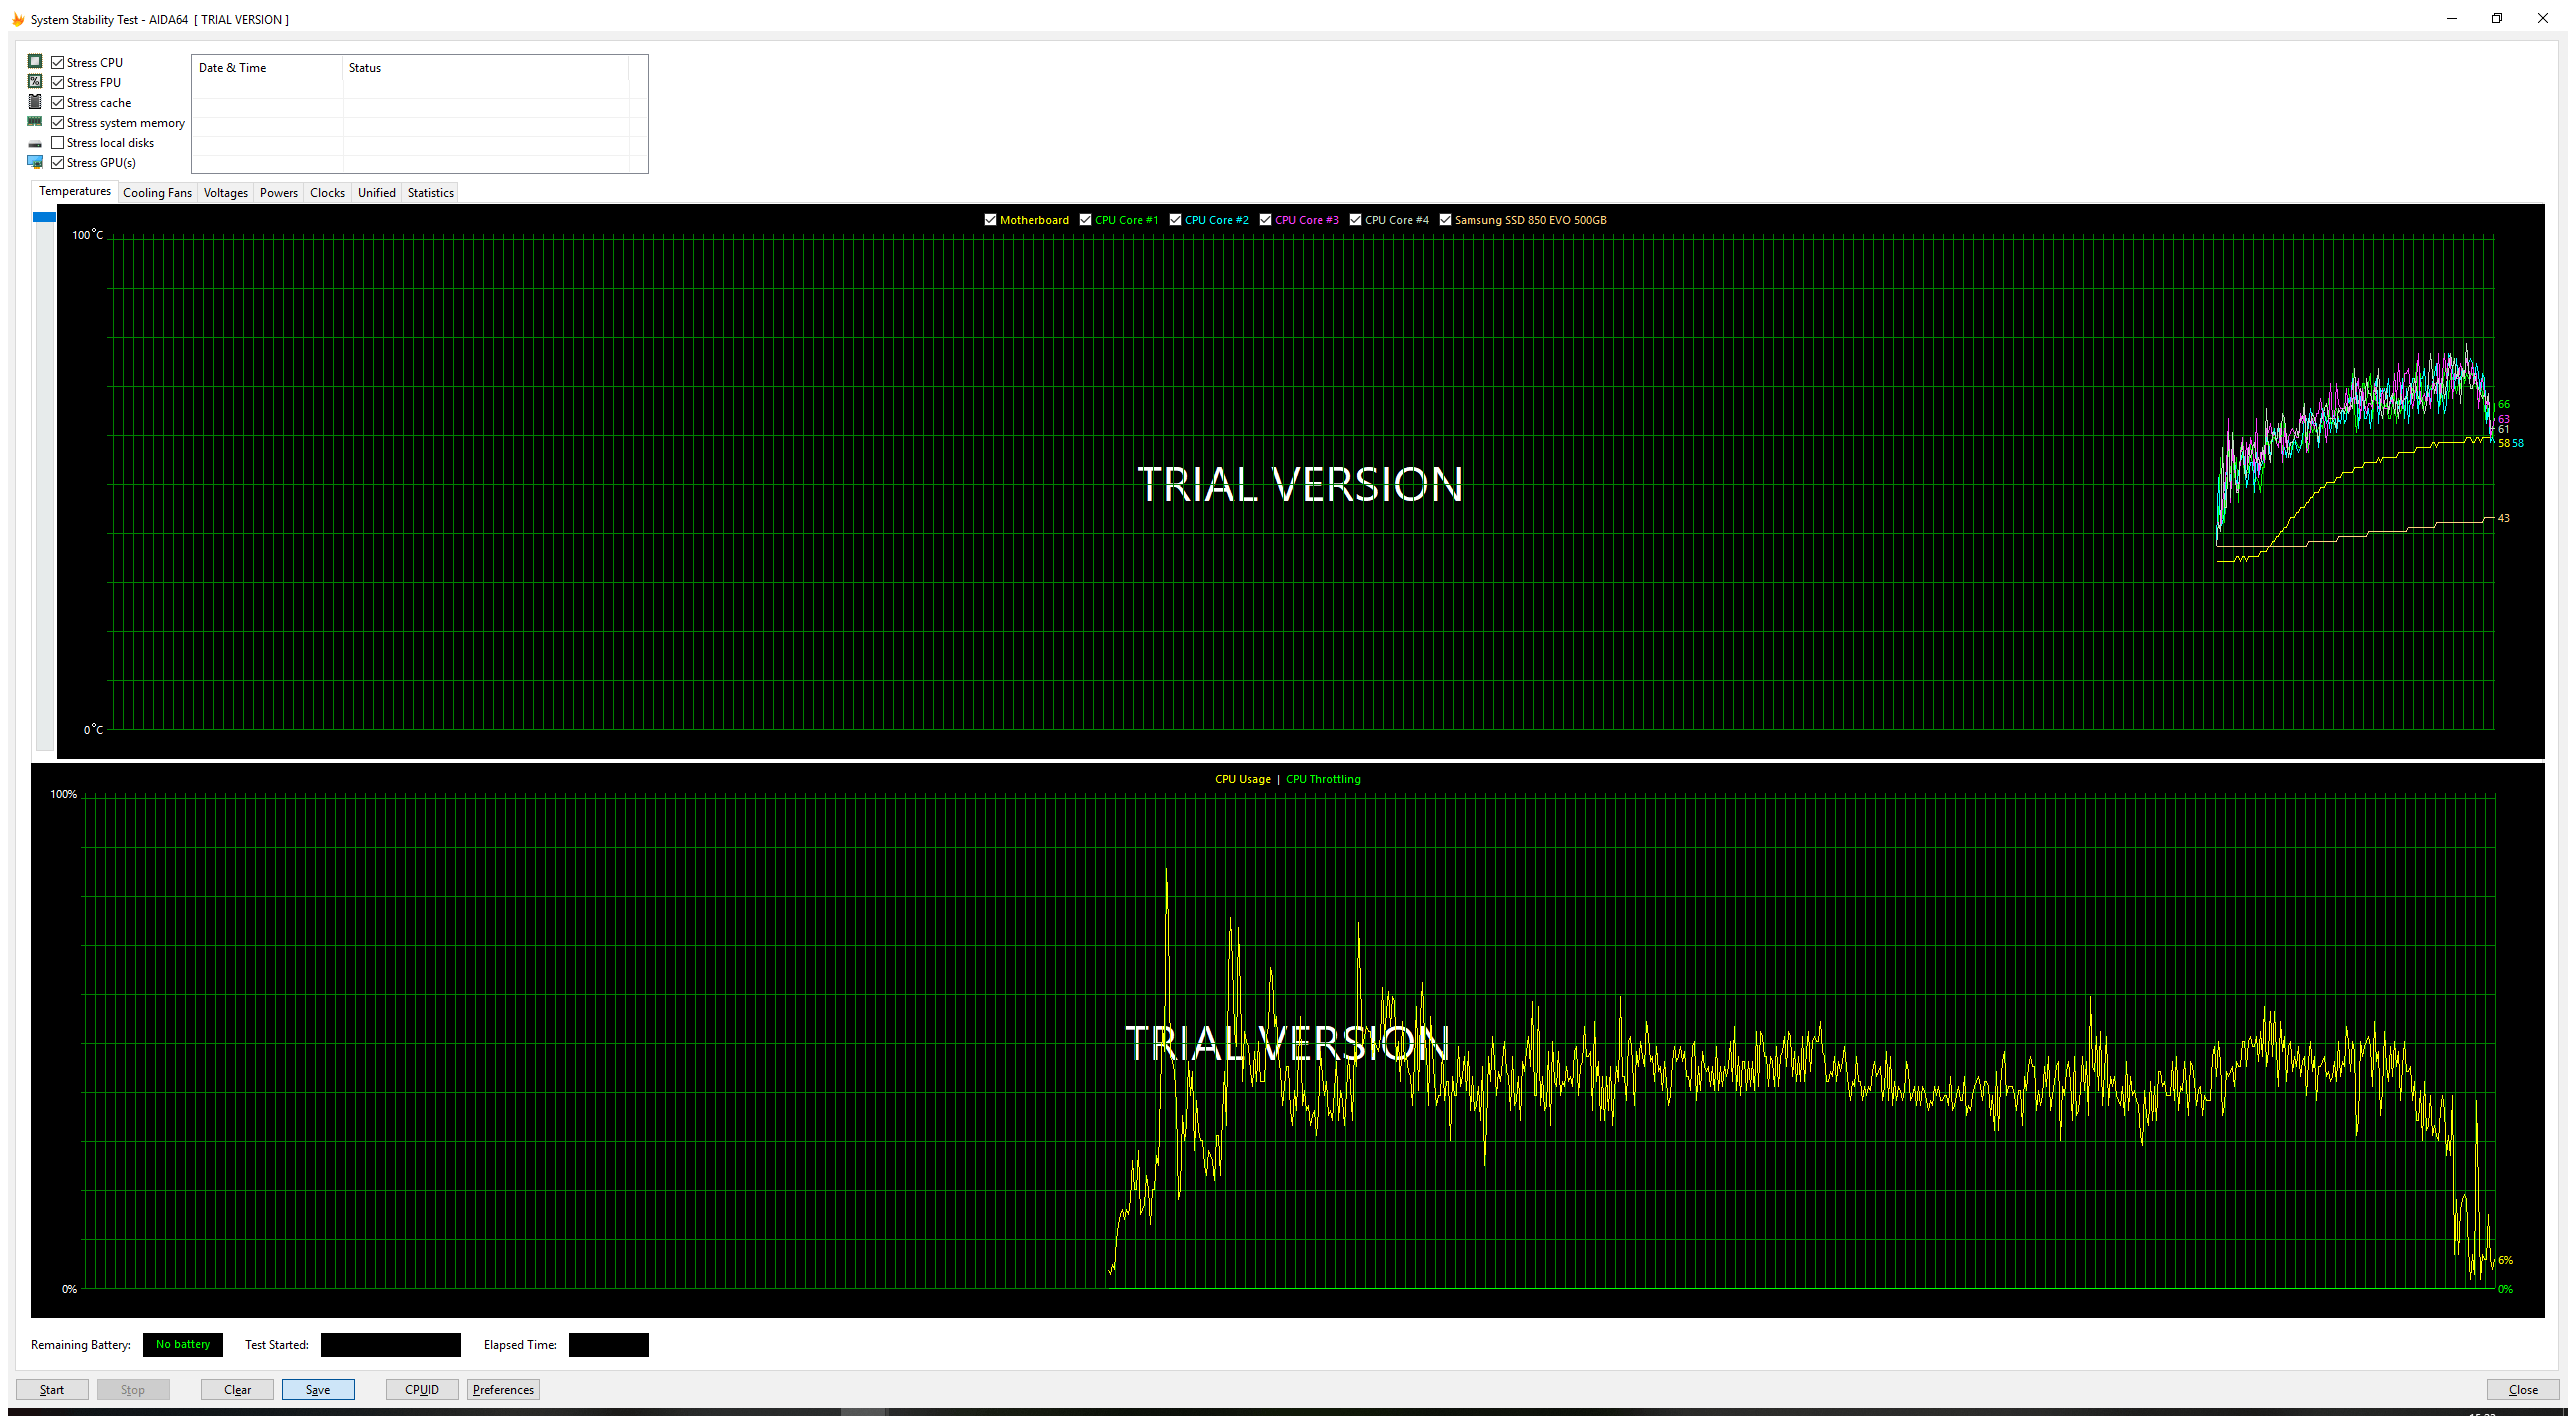
Task: Click the local disks drive icon
Action: tap(35, 144)
